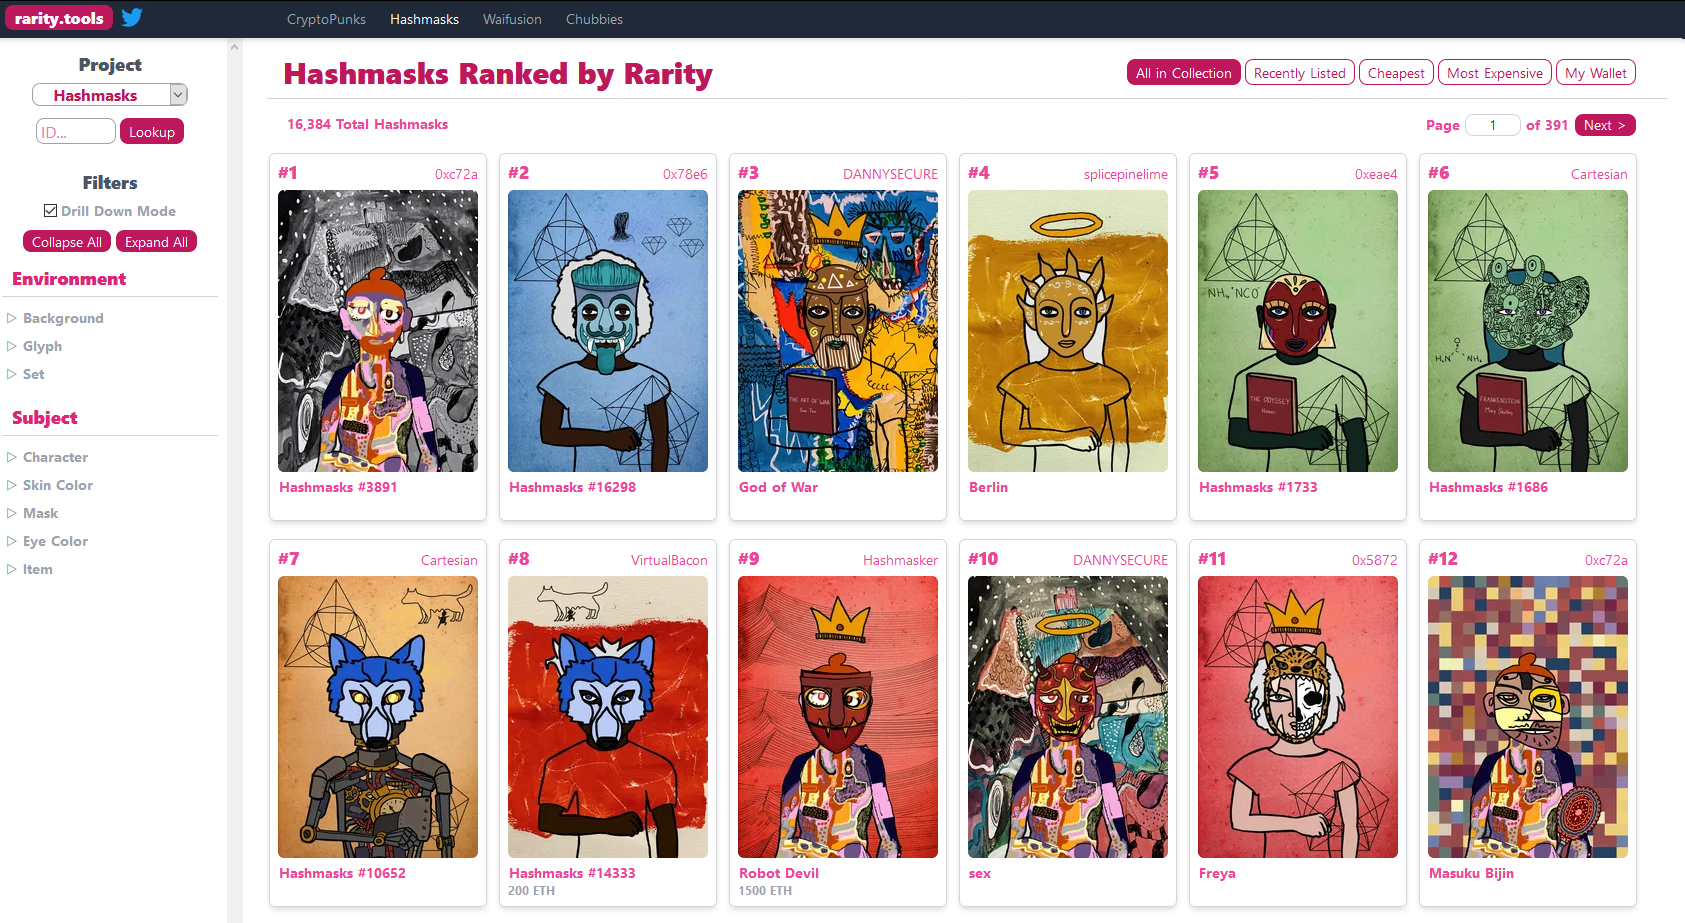Screen dimensions: 1685x923
Task: Click the rarity.tools logo
Action: pyautogui.click(x=59, y=18)
